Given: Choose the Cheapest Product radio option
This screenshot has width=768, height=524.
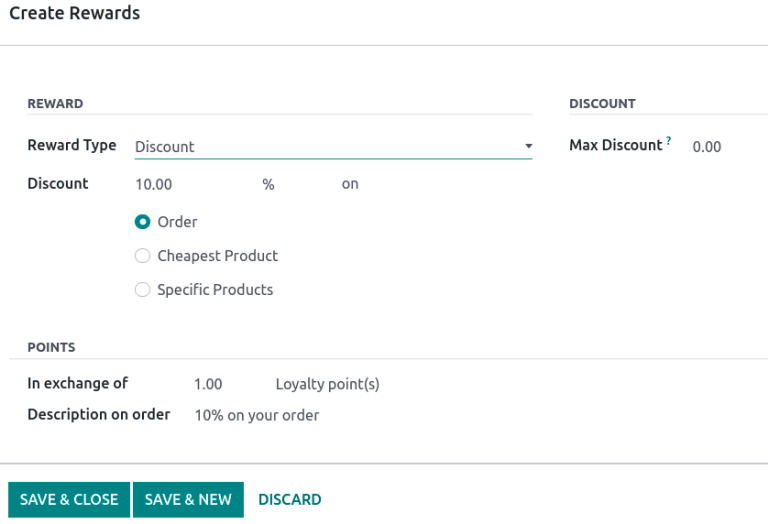Looking at the screenshot, I should (x=143, y=256).
